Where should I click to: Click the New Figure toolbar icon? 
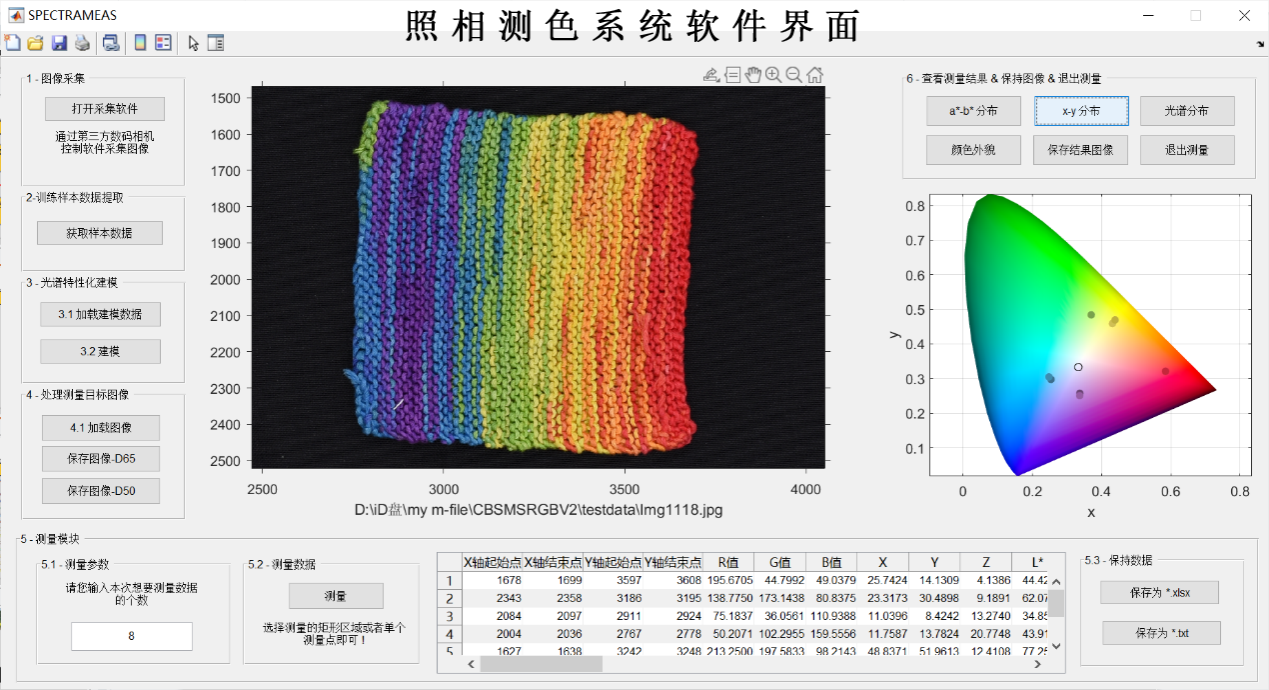13,43
